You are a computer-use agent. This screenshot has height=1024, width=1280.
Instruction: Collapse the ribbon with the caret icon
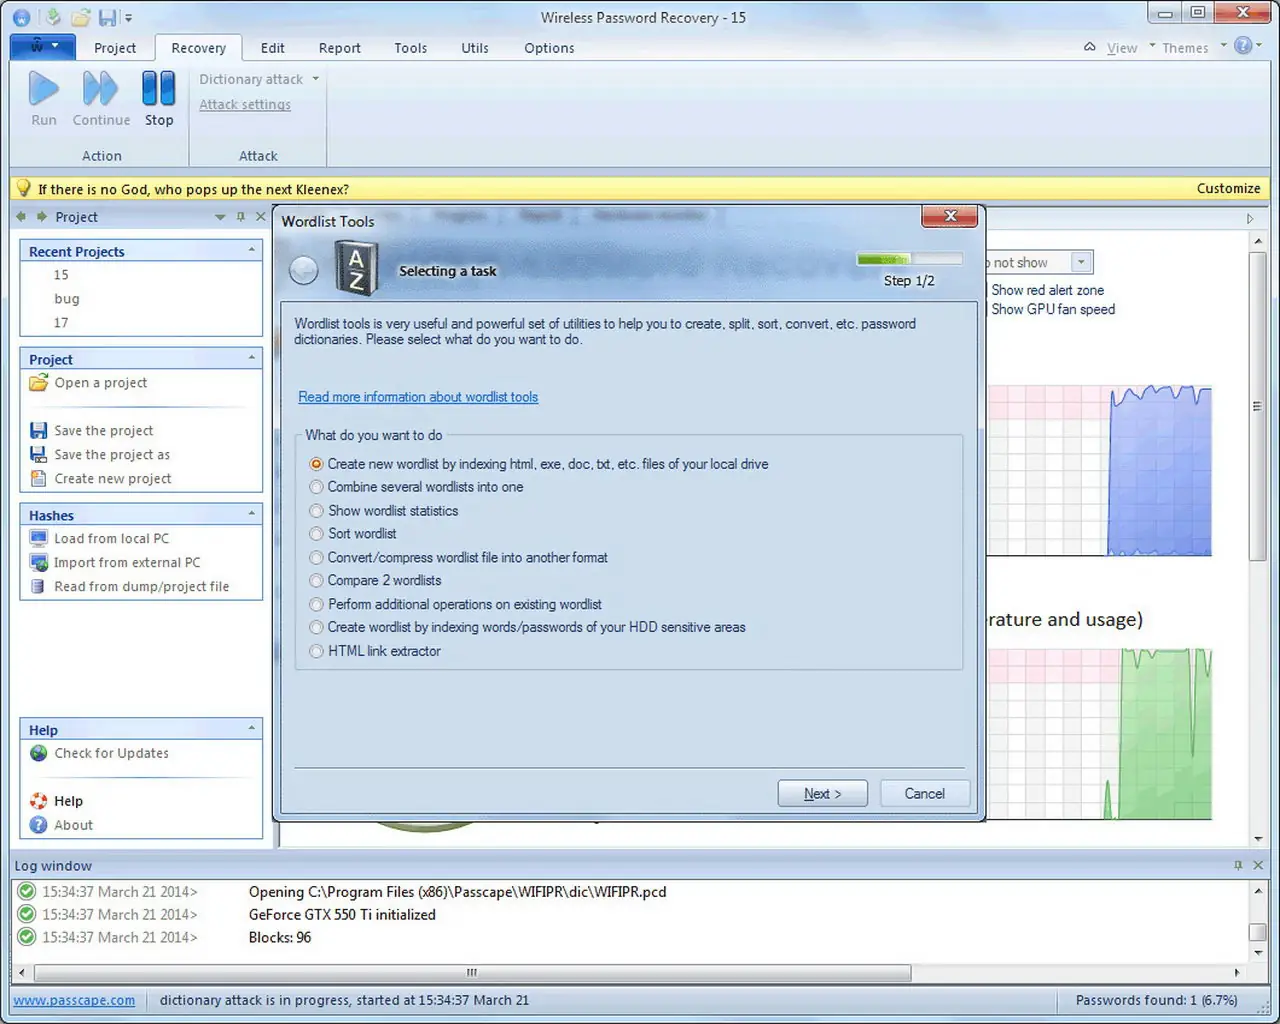click(x=1089, y=47)
